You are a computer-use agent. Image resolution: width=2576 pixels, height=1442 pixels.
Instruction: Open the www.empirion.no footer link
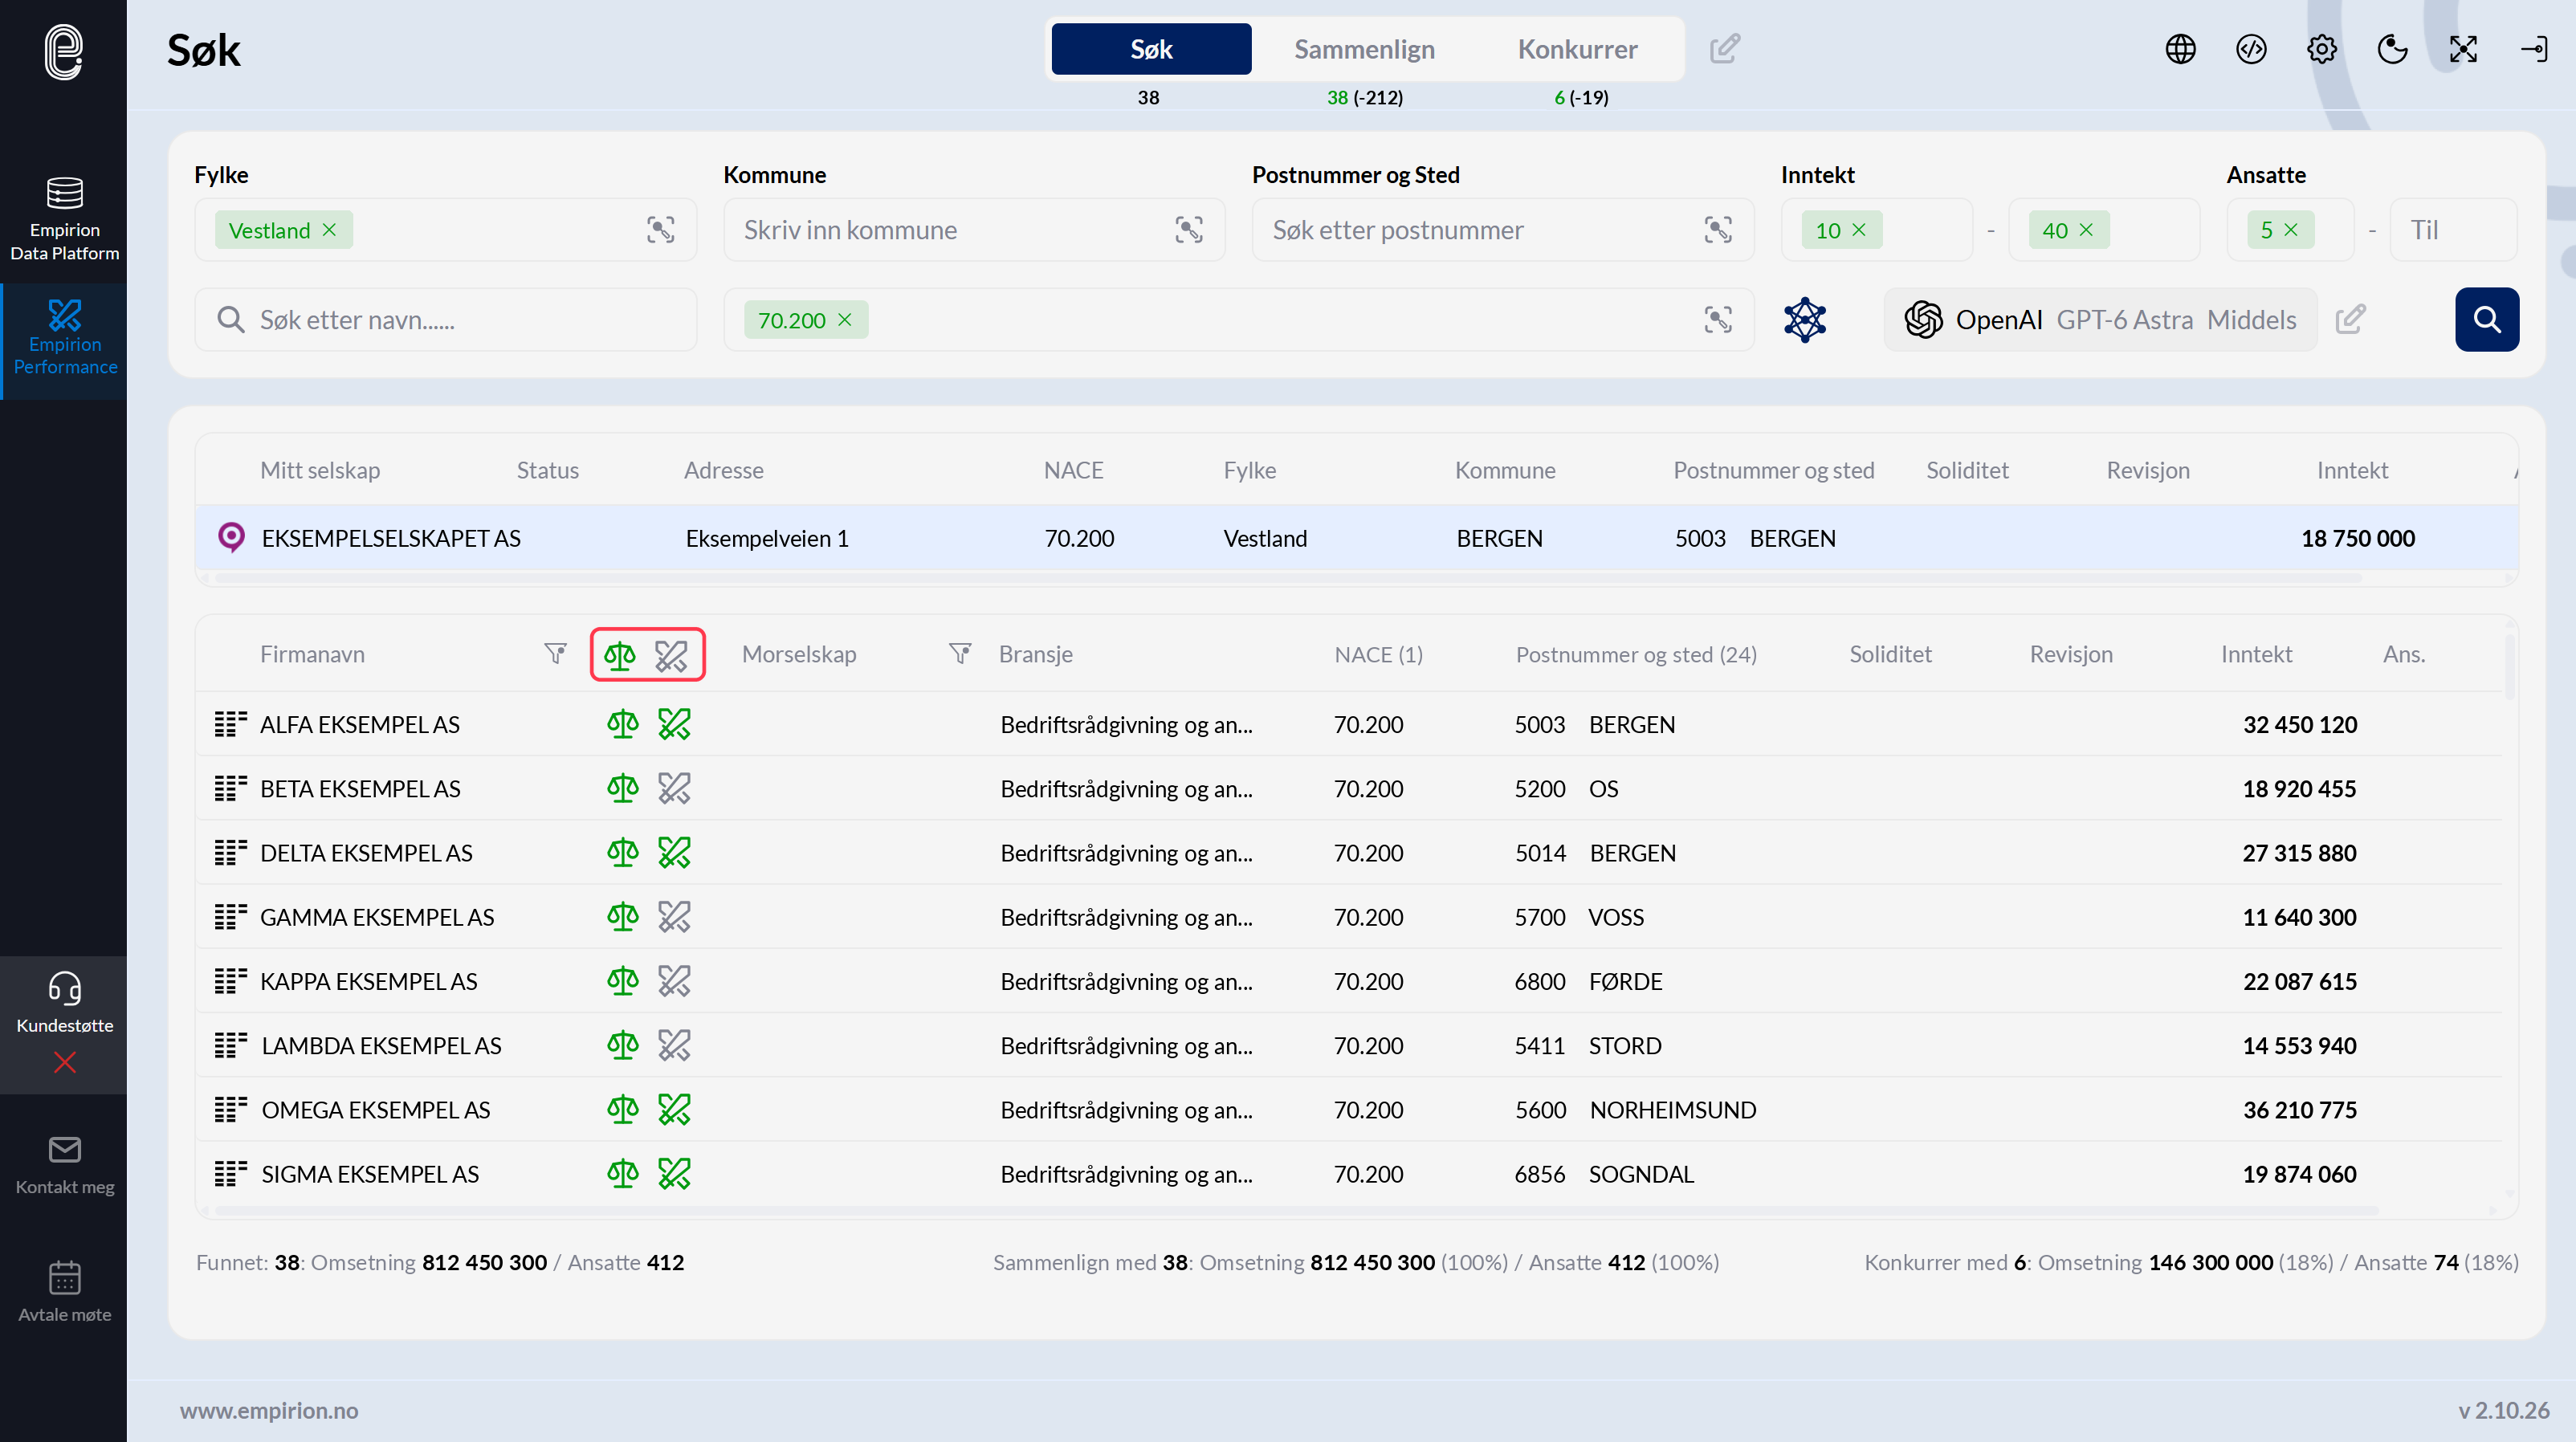pos(269,1410)
